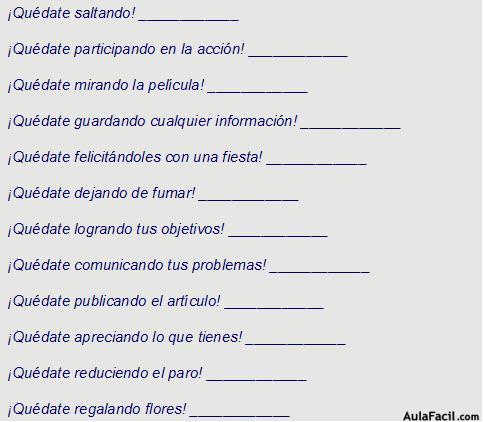Click the blank after "guardando cualquier información!"
The height and width of the screenshot is (422, 483).
pyautogui.click(x=350, y=125)
